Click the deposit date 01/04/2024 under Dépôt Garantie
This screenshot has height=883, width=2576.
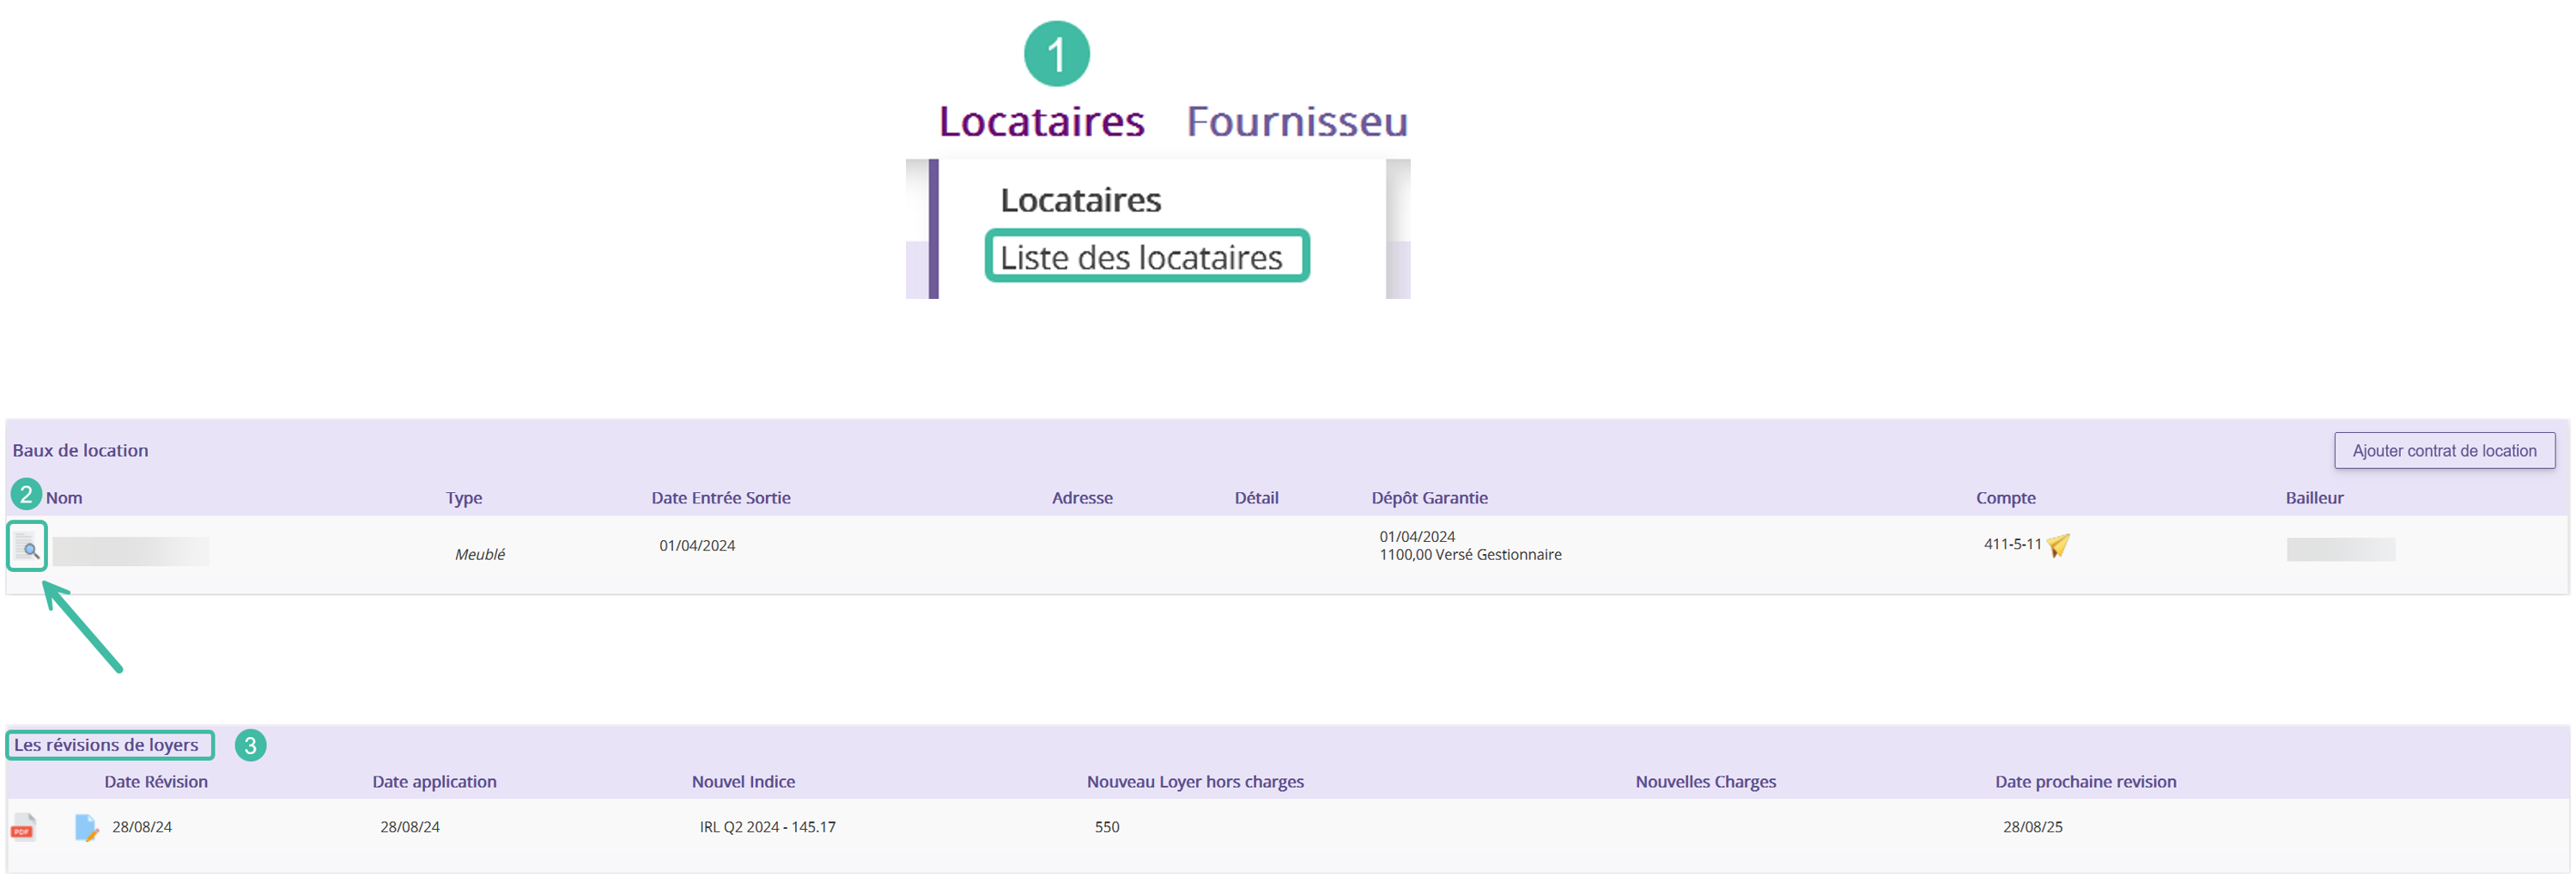1417,536
